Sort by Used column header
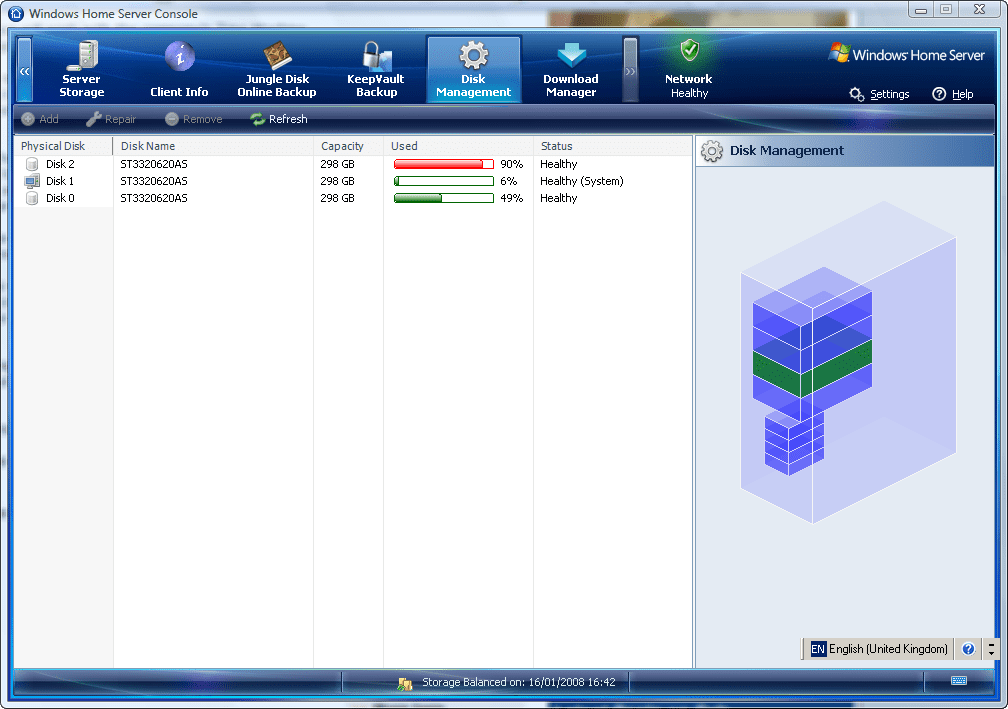1008x709 pixels. point(458,146)
